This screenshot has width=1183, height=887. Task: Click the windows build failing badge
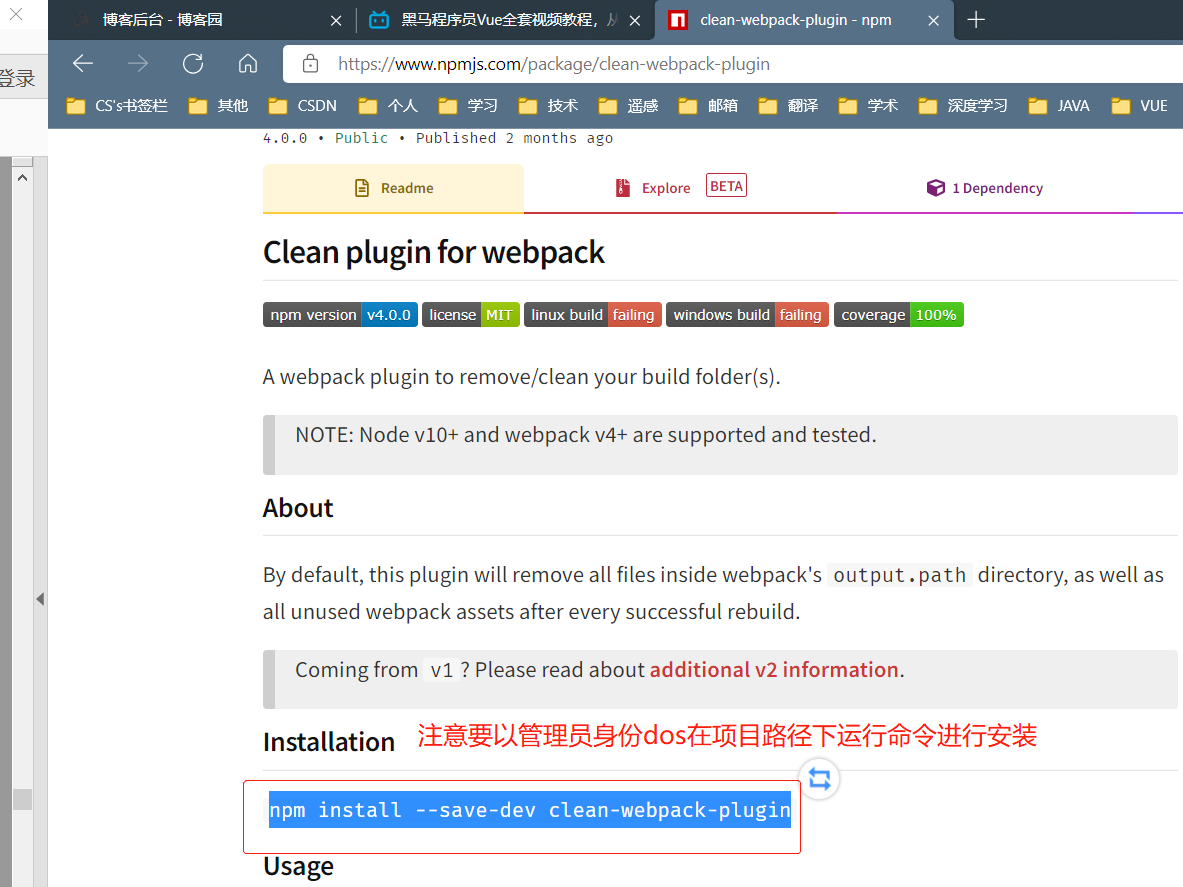pos(748,315)
